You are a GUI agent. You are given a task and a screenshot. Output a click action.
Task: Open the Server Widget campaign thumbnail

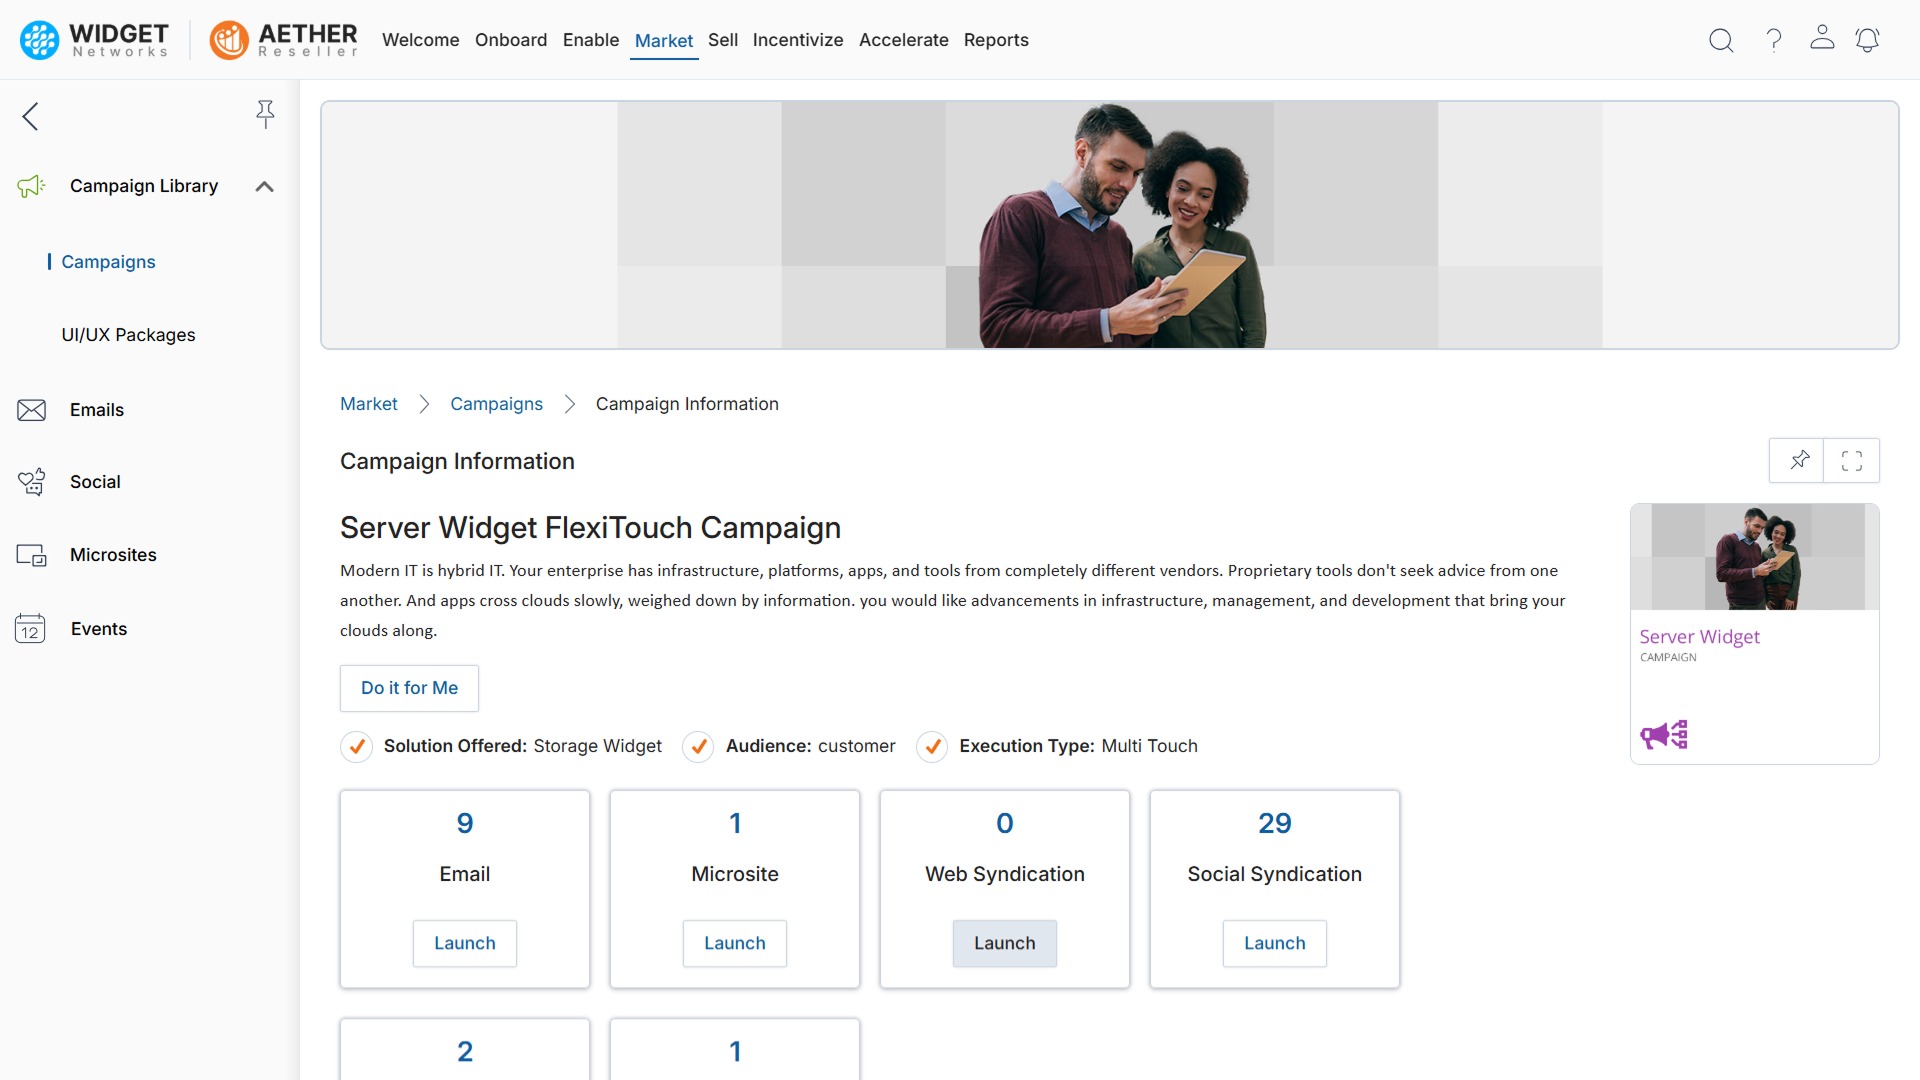(1753, 557)
